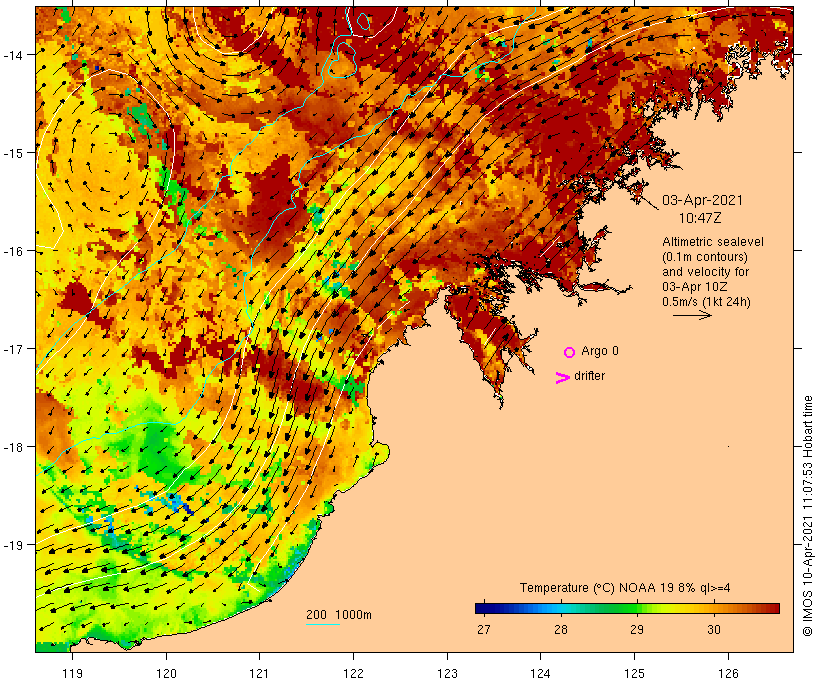Click the latitude axis label -16
This screenshot has width=820, height=680.
click(12, 251)
